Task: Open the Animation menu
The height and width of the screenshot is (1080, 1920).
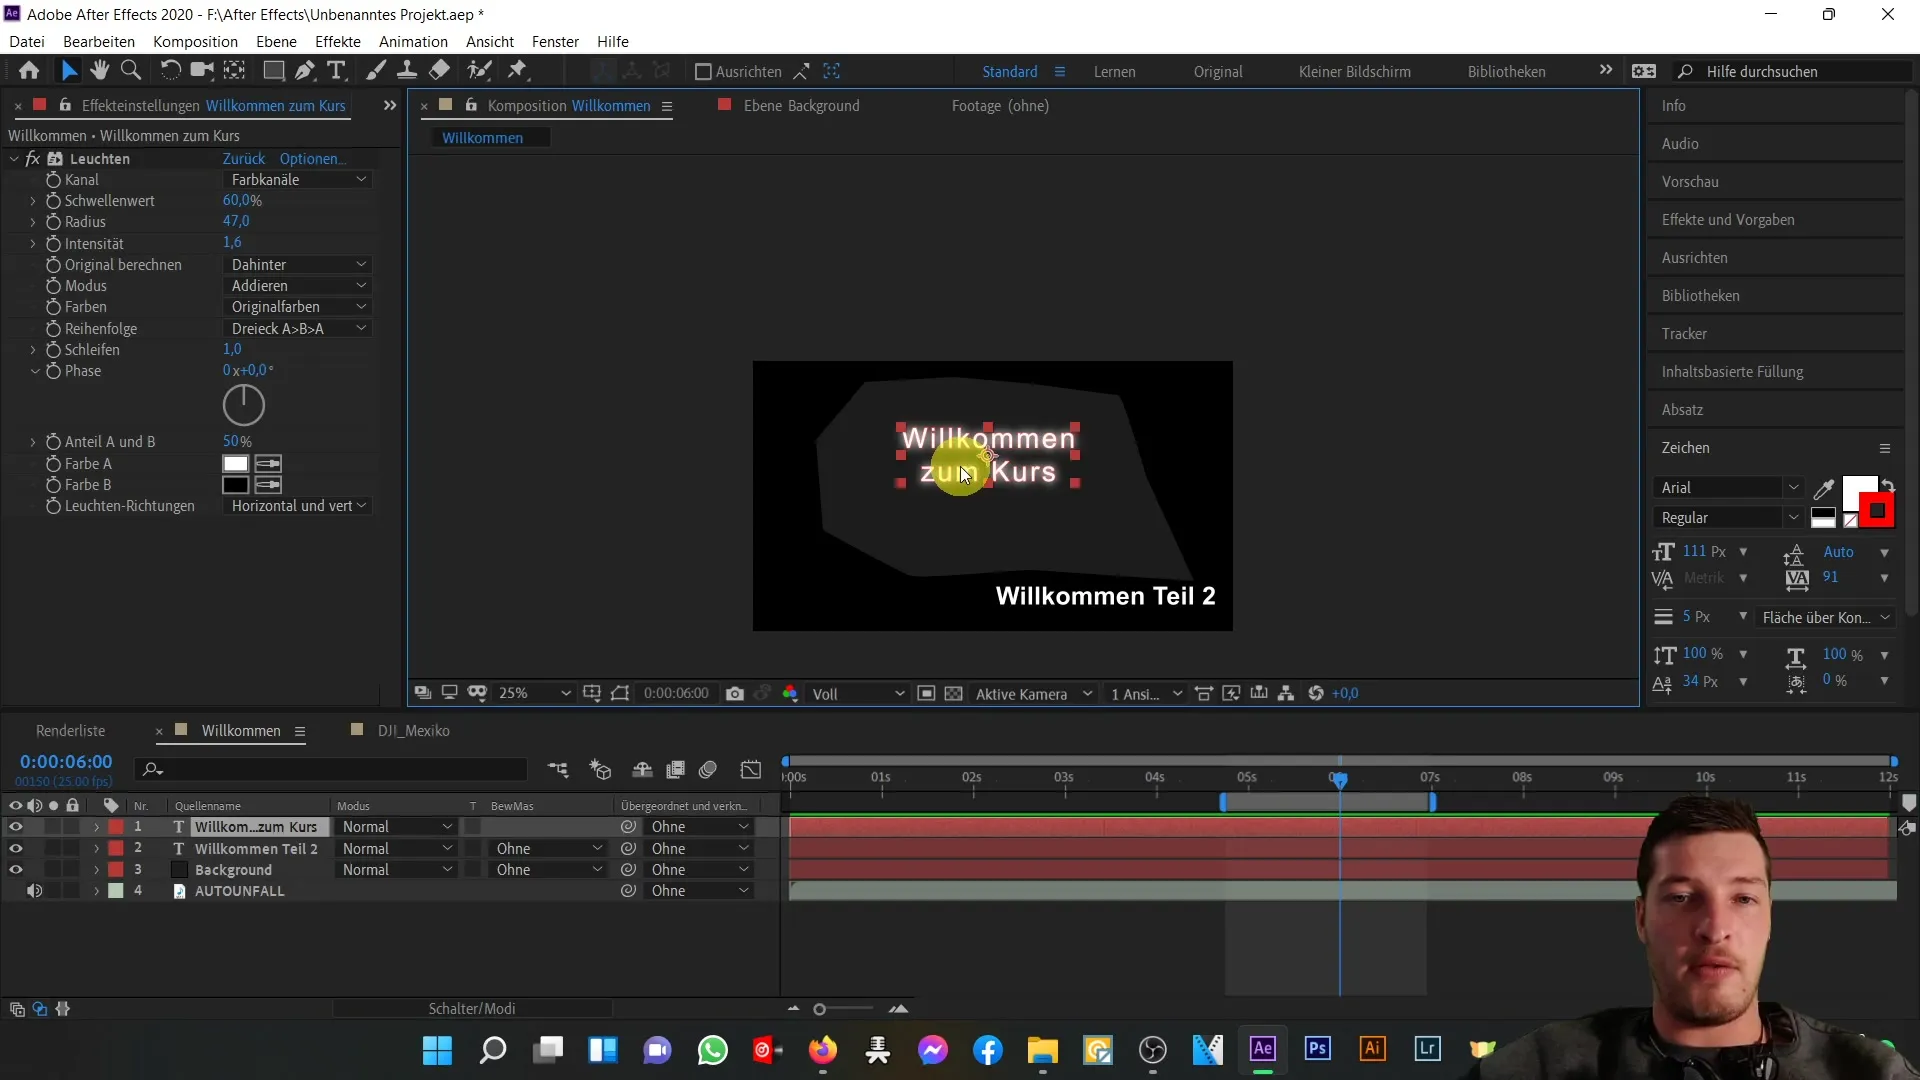Action: pyautogui.click(x=413, y=41)
